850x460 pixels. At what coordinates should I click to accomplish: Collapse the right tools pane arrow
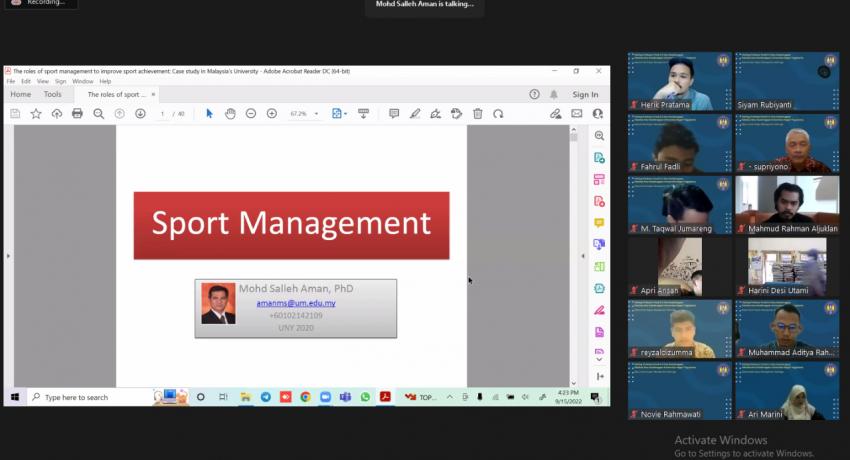click(583, 256)
